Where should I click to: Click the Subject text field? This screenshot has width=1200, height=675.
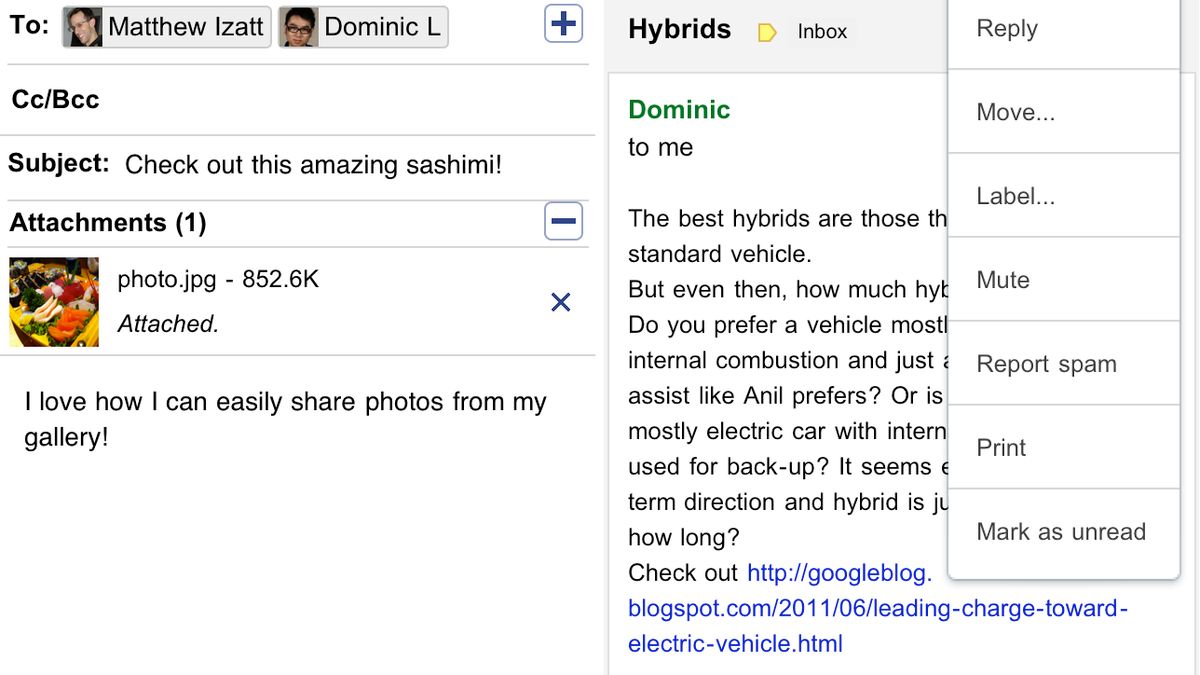tap(312, 165)
